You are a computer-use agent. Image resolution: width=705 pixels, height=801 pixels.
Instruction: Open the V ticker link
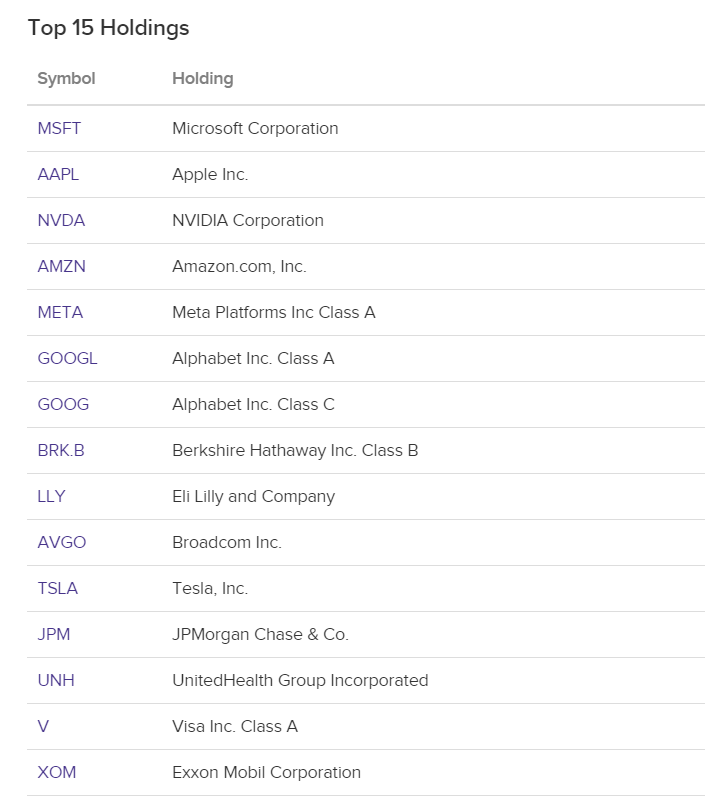(x=43, y=726)
